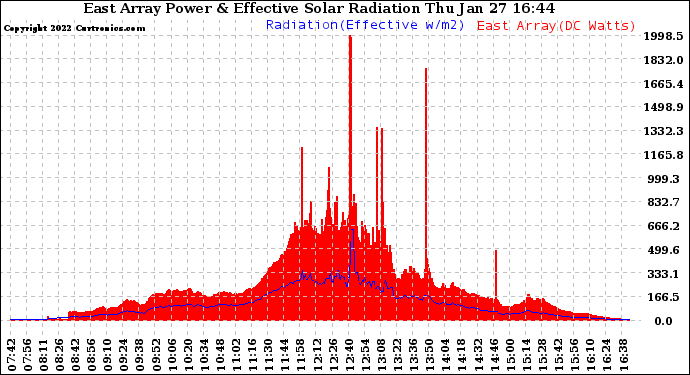Click the 11:16 time axis label
Screen dimensions: 690x375
[253, 355]
